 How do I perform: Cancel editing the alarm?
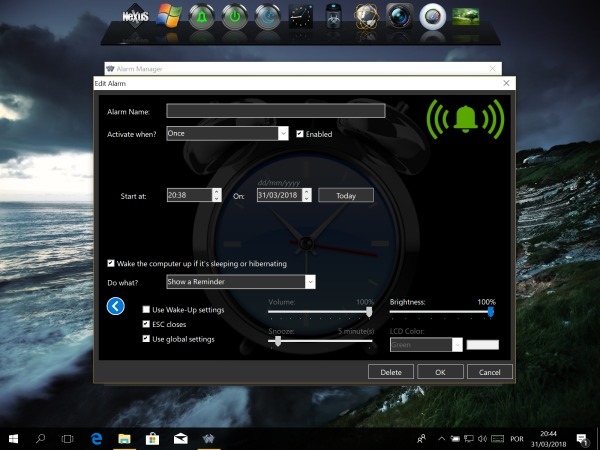pos(490,371)
